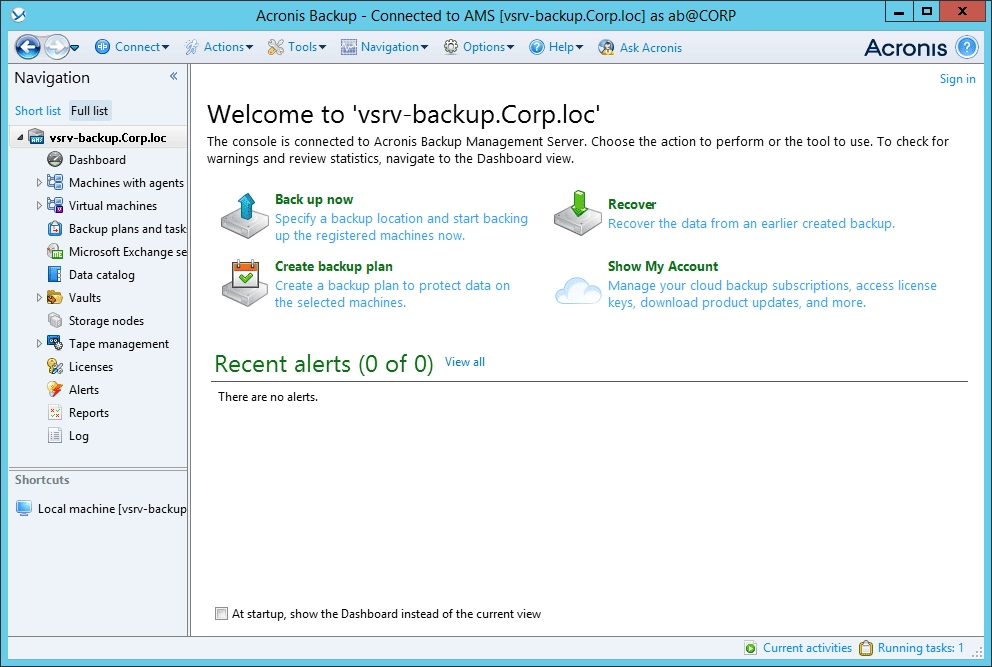Click the Microsoft Exchange servers icon

pos(55,251)
